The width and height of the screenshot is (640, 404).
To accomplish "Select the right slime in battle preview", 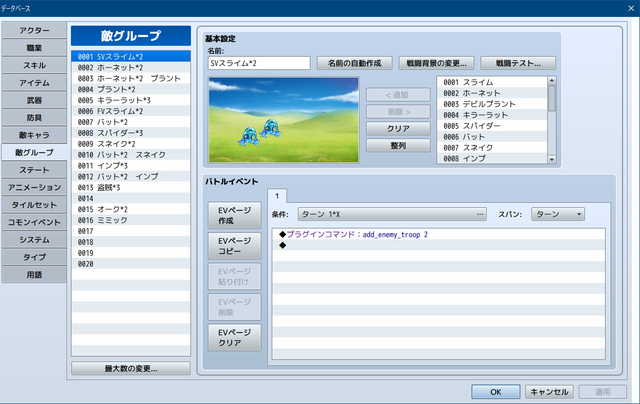I will click(x=270, y=128).
